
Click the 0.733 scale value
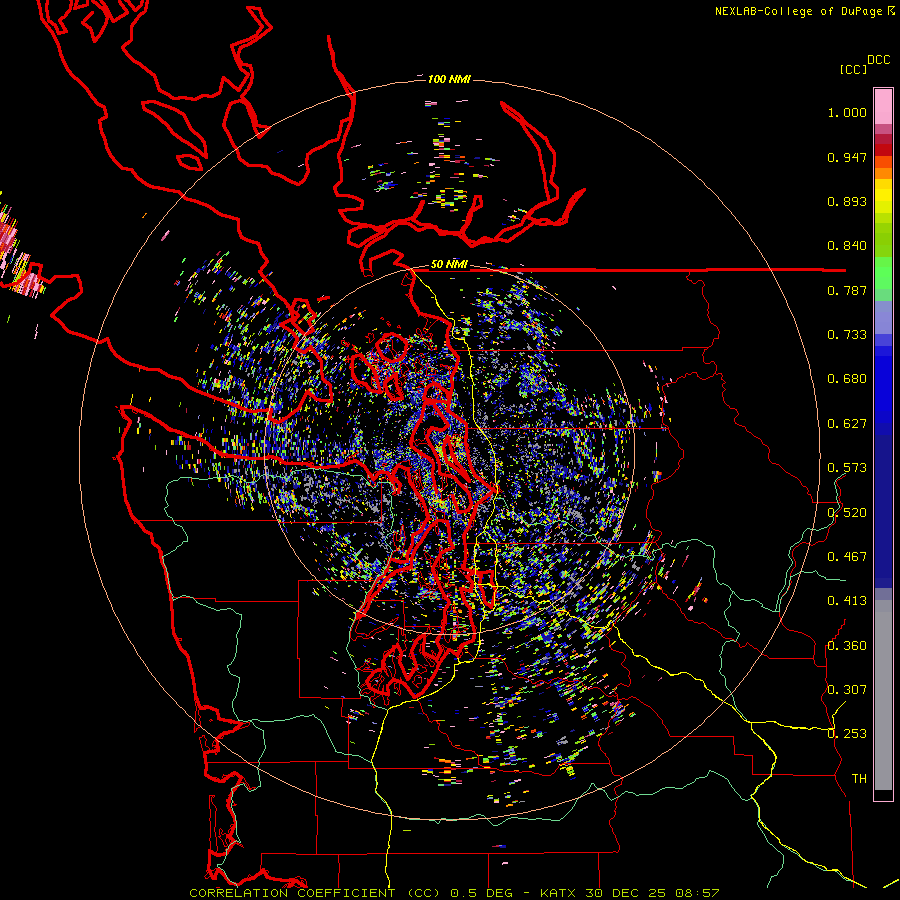[x=847, y=335]
